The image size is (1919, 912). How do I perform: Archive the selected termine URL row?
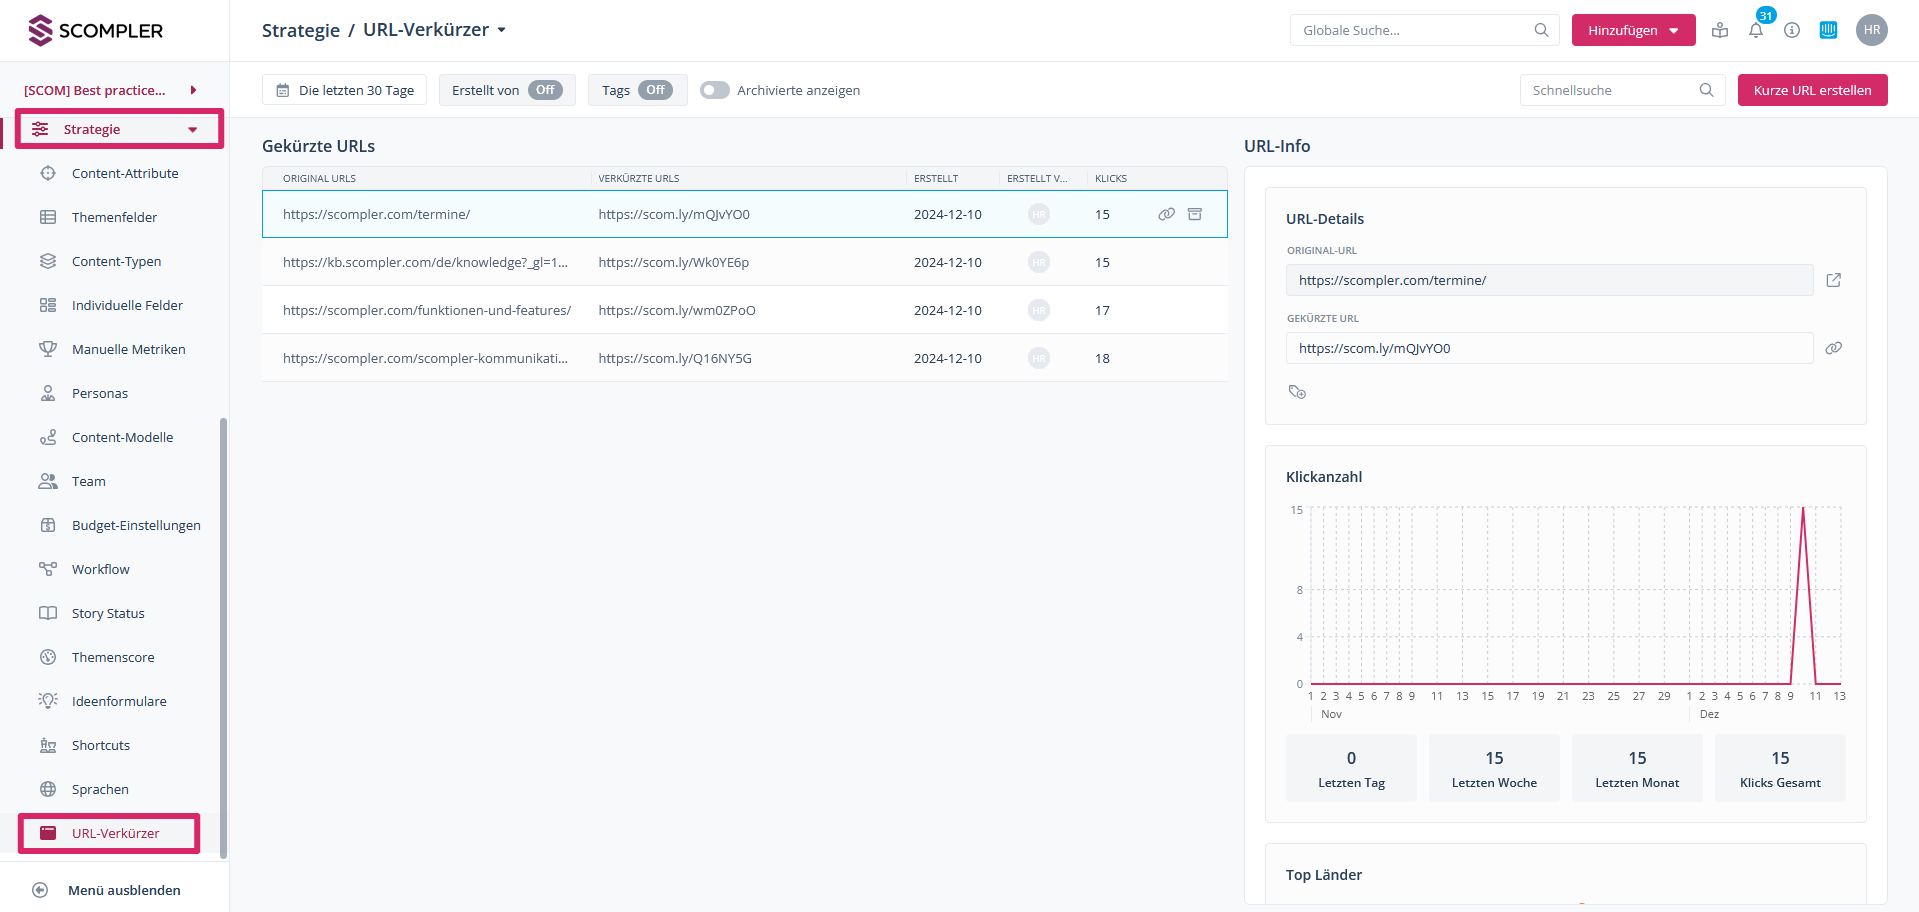(x=1194, y=214)
